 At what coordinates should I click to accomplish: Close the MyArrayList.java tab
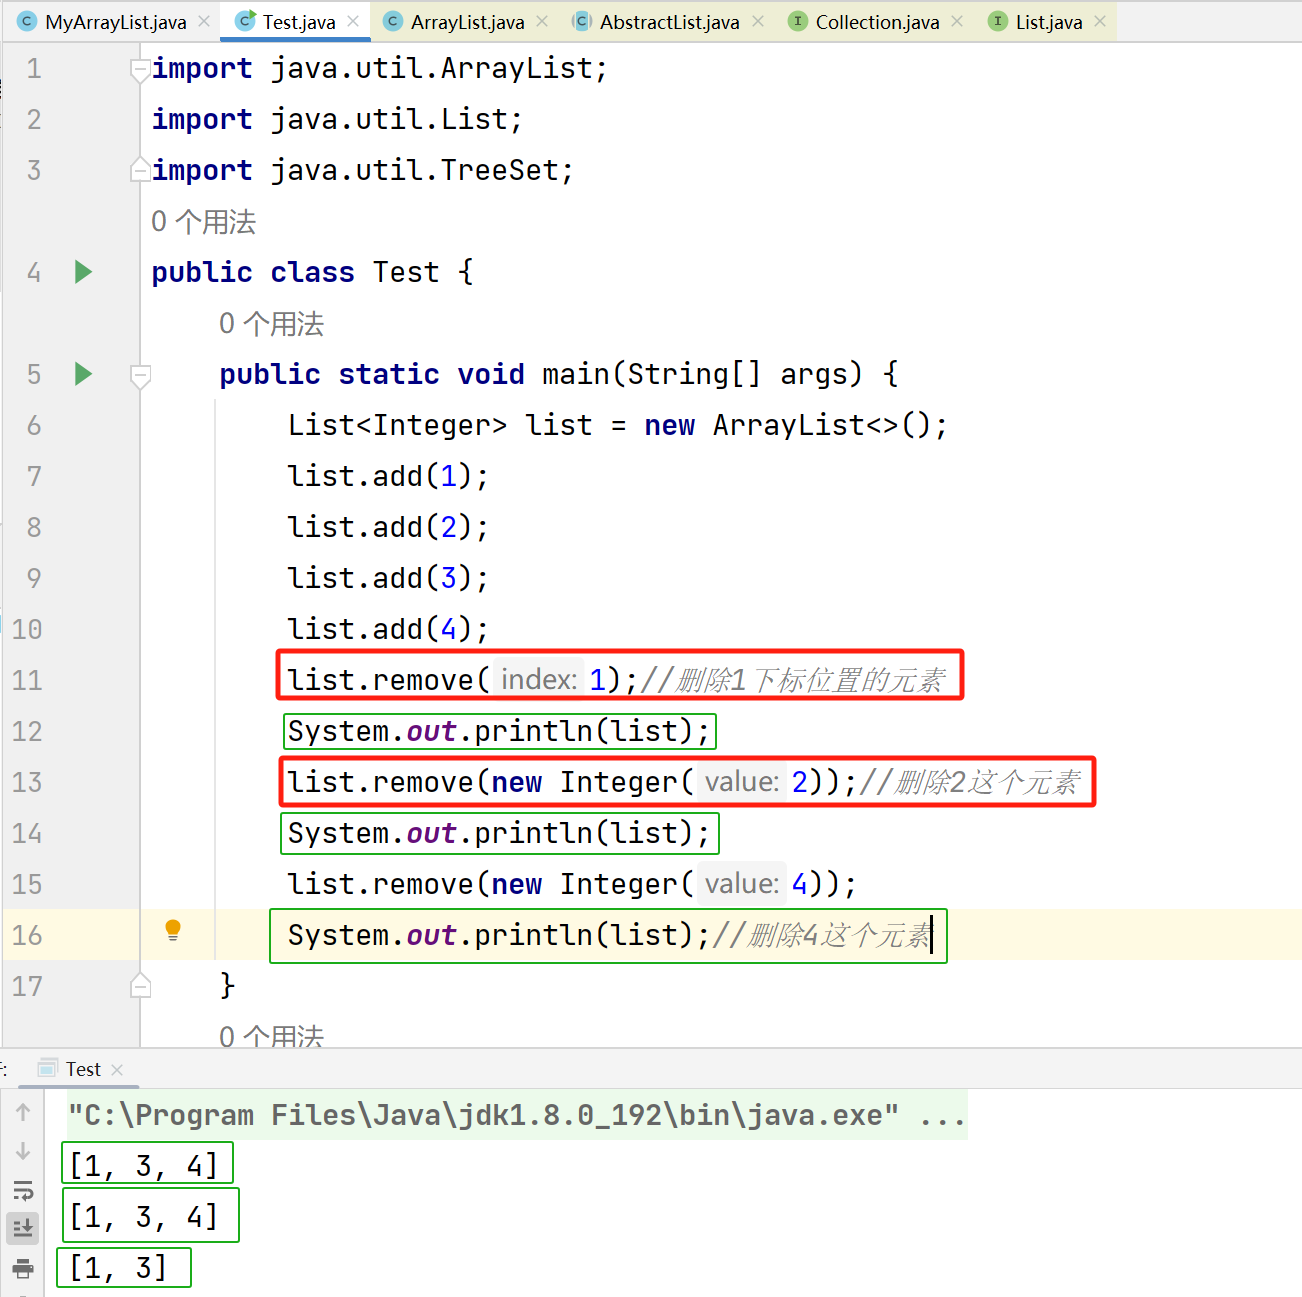(x=204, y=21)
